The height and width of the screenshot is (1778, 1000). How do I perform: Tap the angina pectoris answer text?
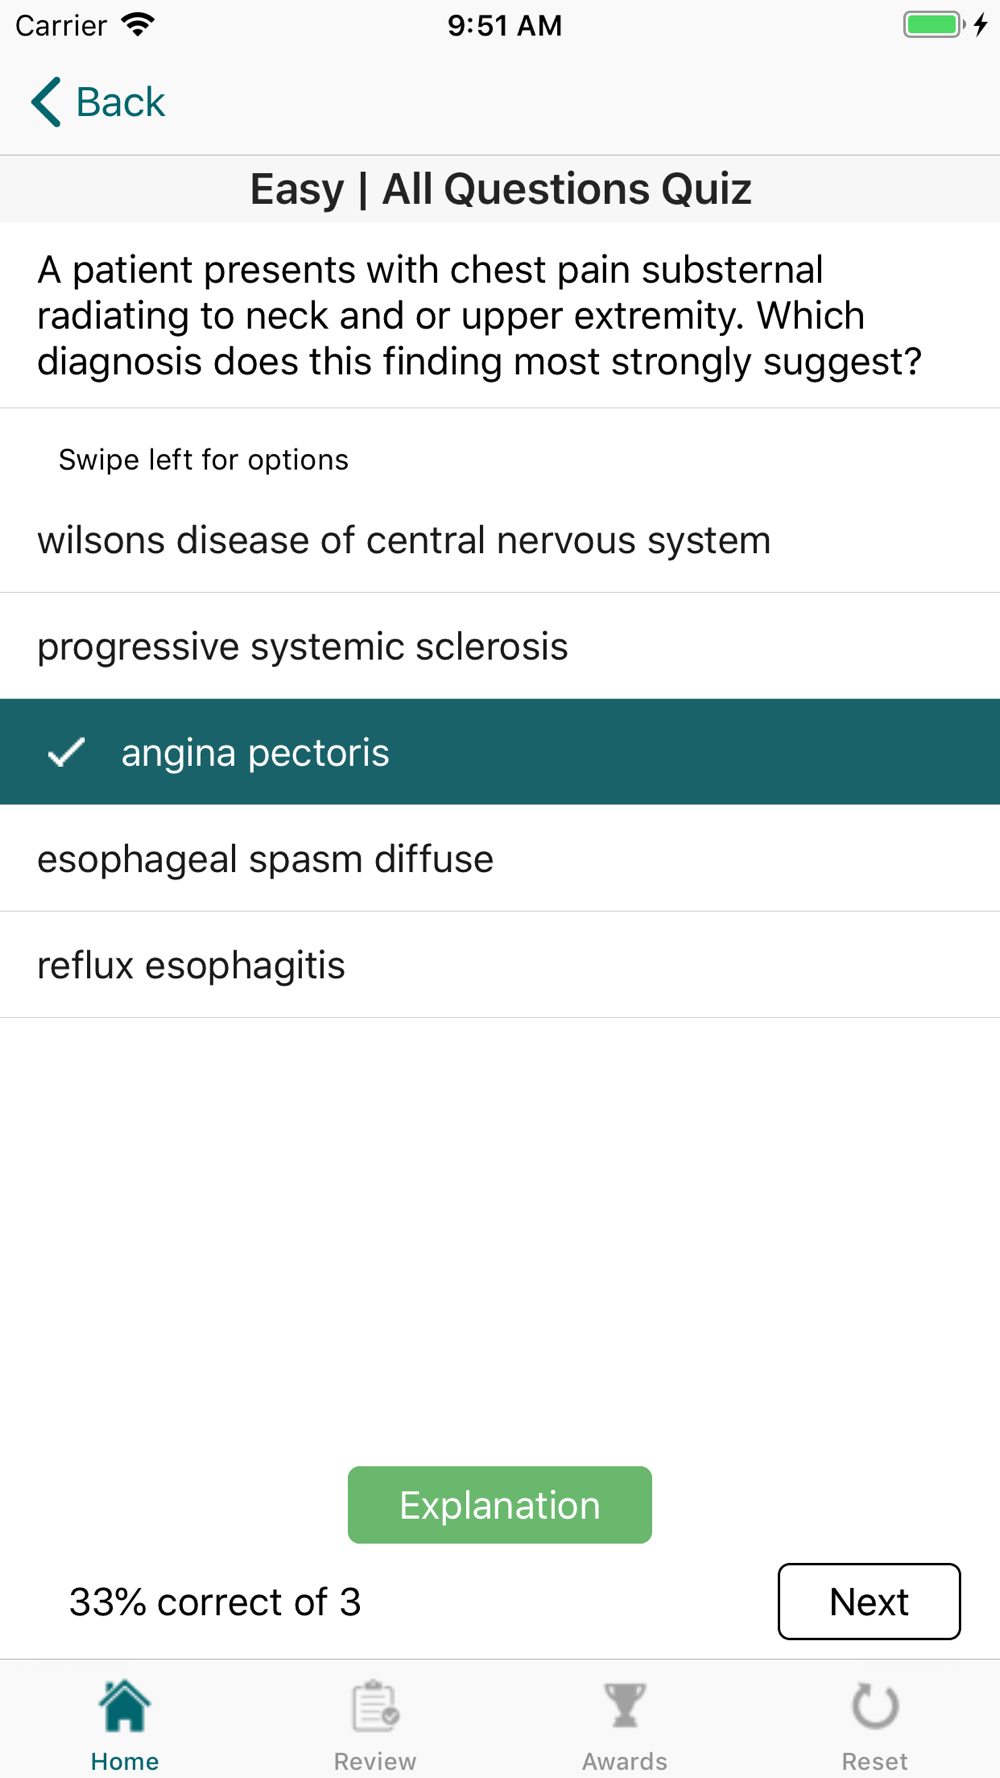[x=255, y=753]
